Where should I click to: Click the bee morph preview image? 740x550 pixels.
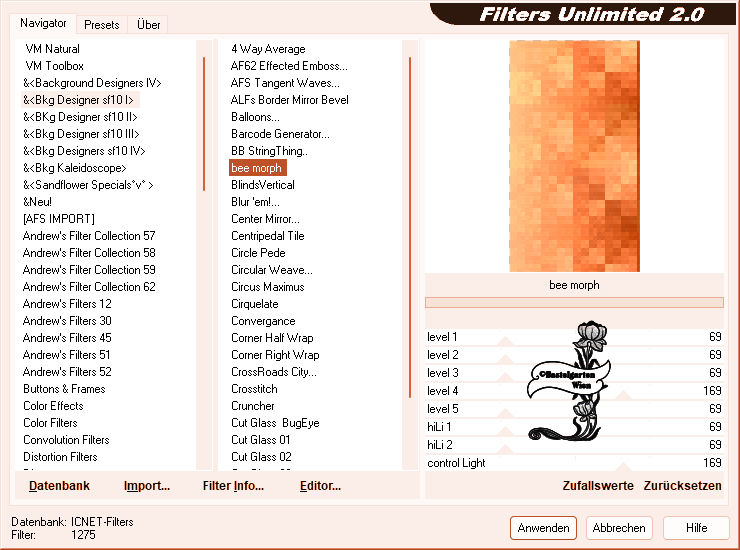click(x=574, y=156)
